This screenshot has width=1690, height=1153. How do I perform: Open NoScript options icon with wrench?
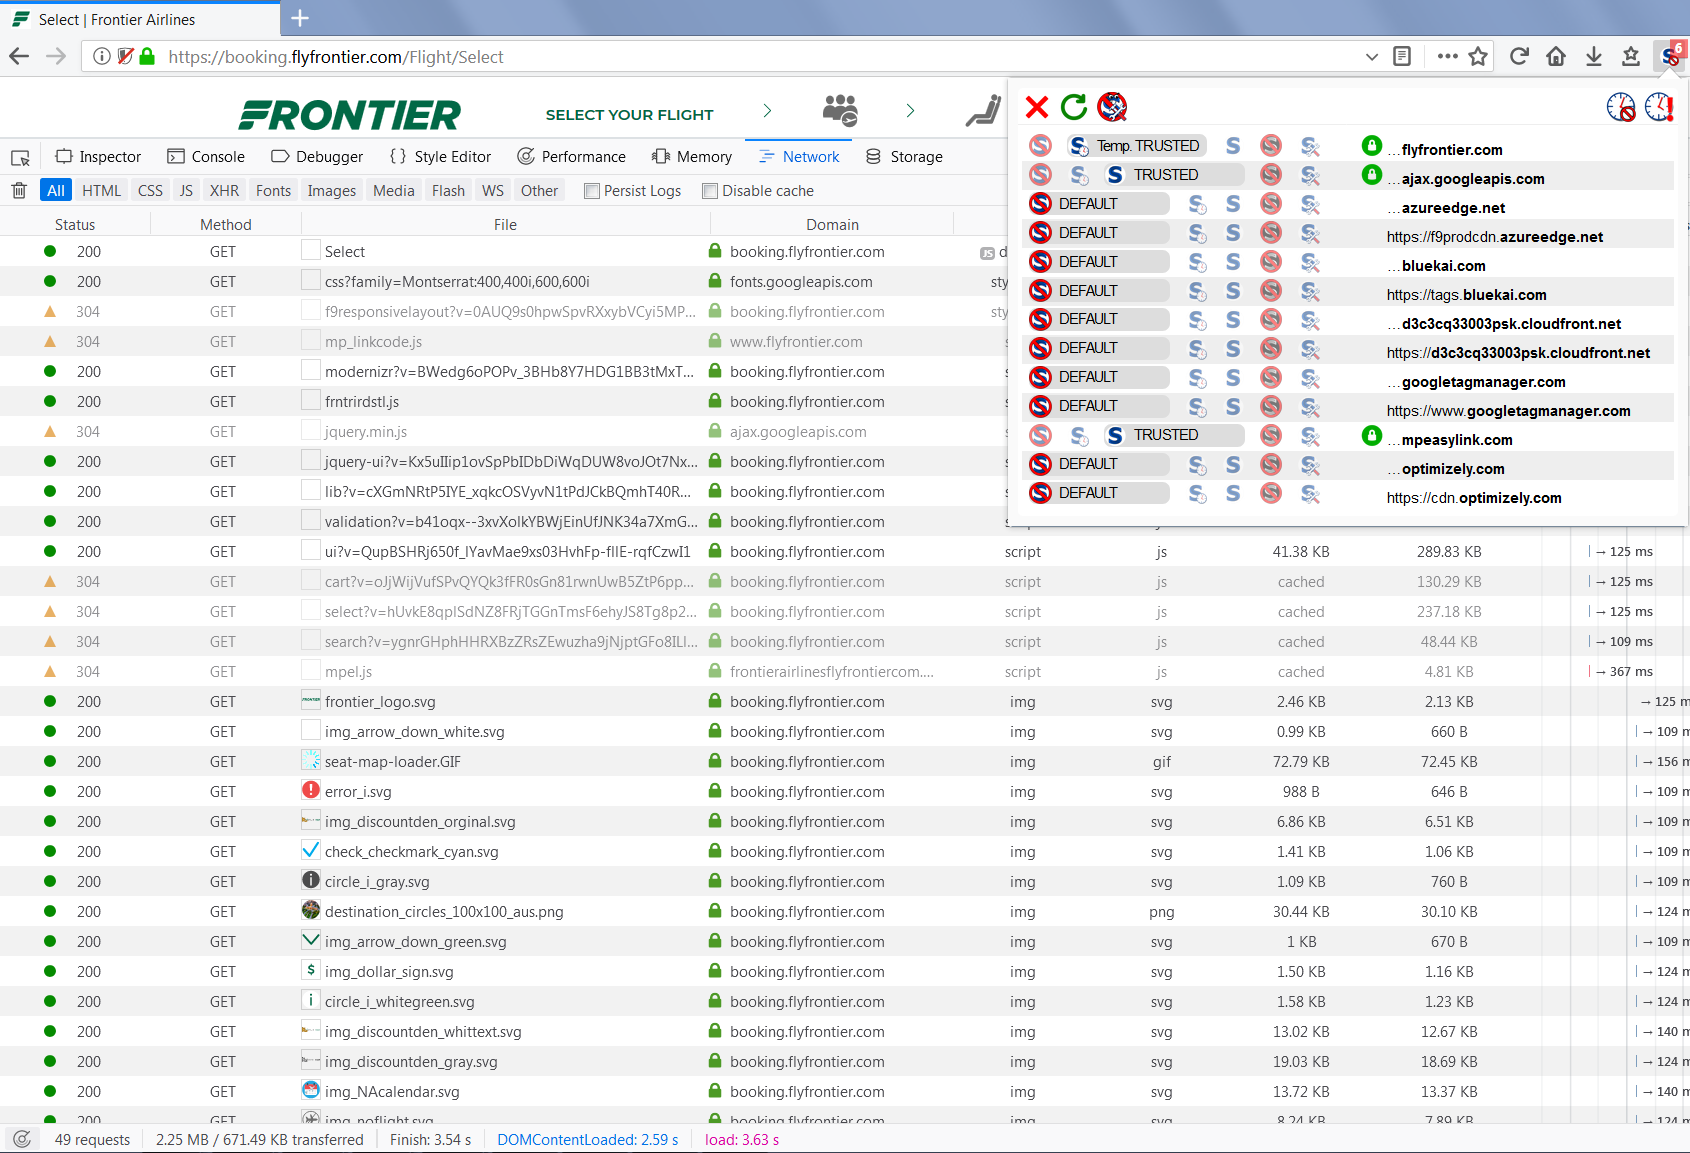click(1112, 106)
